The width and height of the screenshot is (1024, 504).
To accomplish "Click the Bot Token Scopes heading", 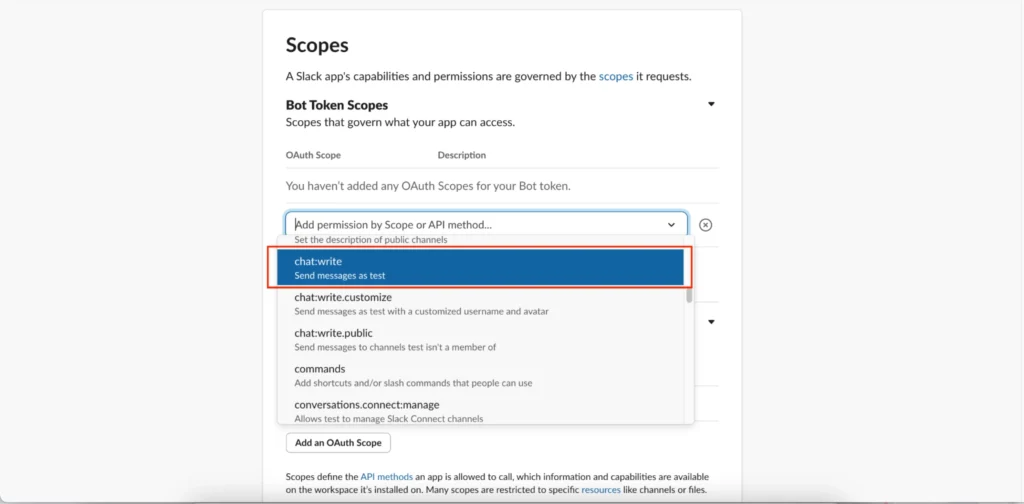I will (337, 105).
